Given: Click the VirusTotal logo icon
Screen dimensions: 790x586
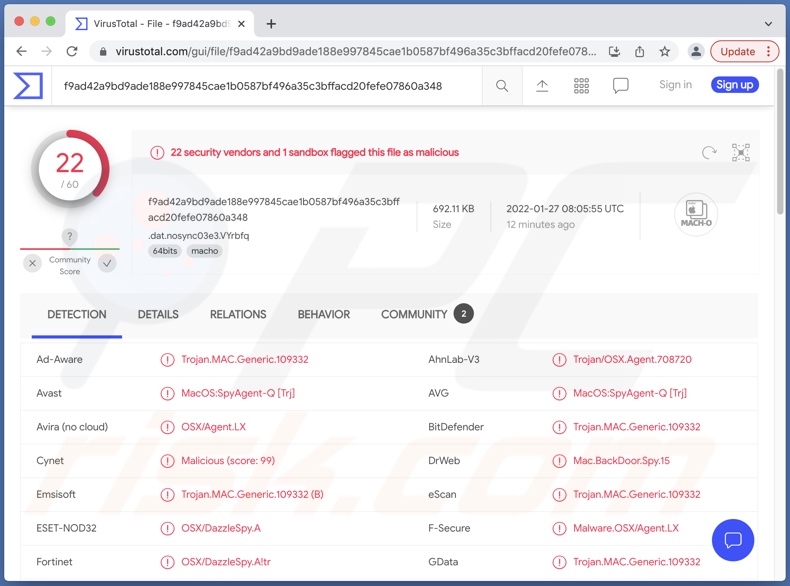Looking at the screenshot, I should pyautogui.click(x=28, y=86).
